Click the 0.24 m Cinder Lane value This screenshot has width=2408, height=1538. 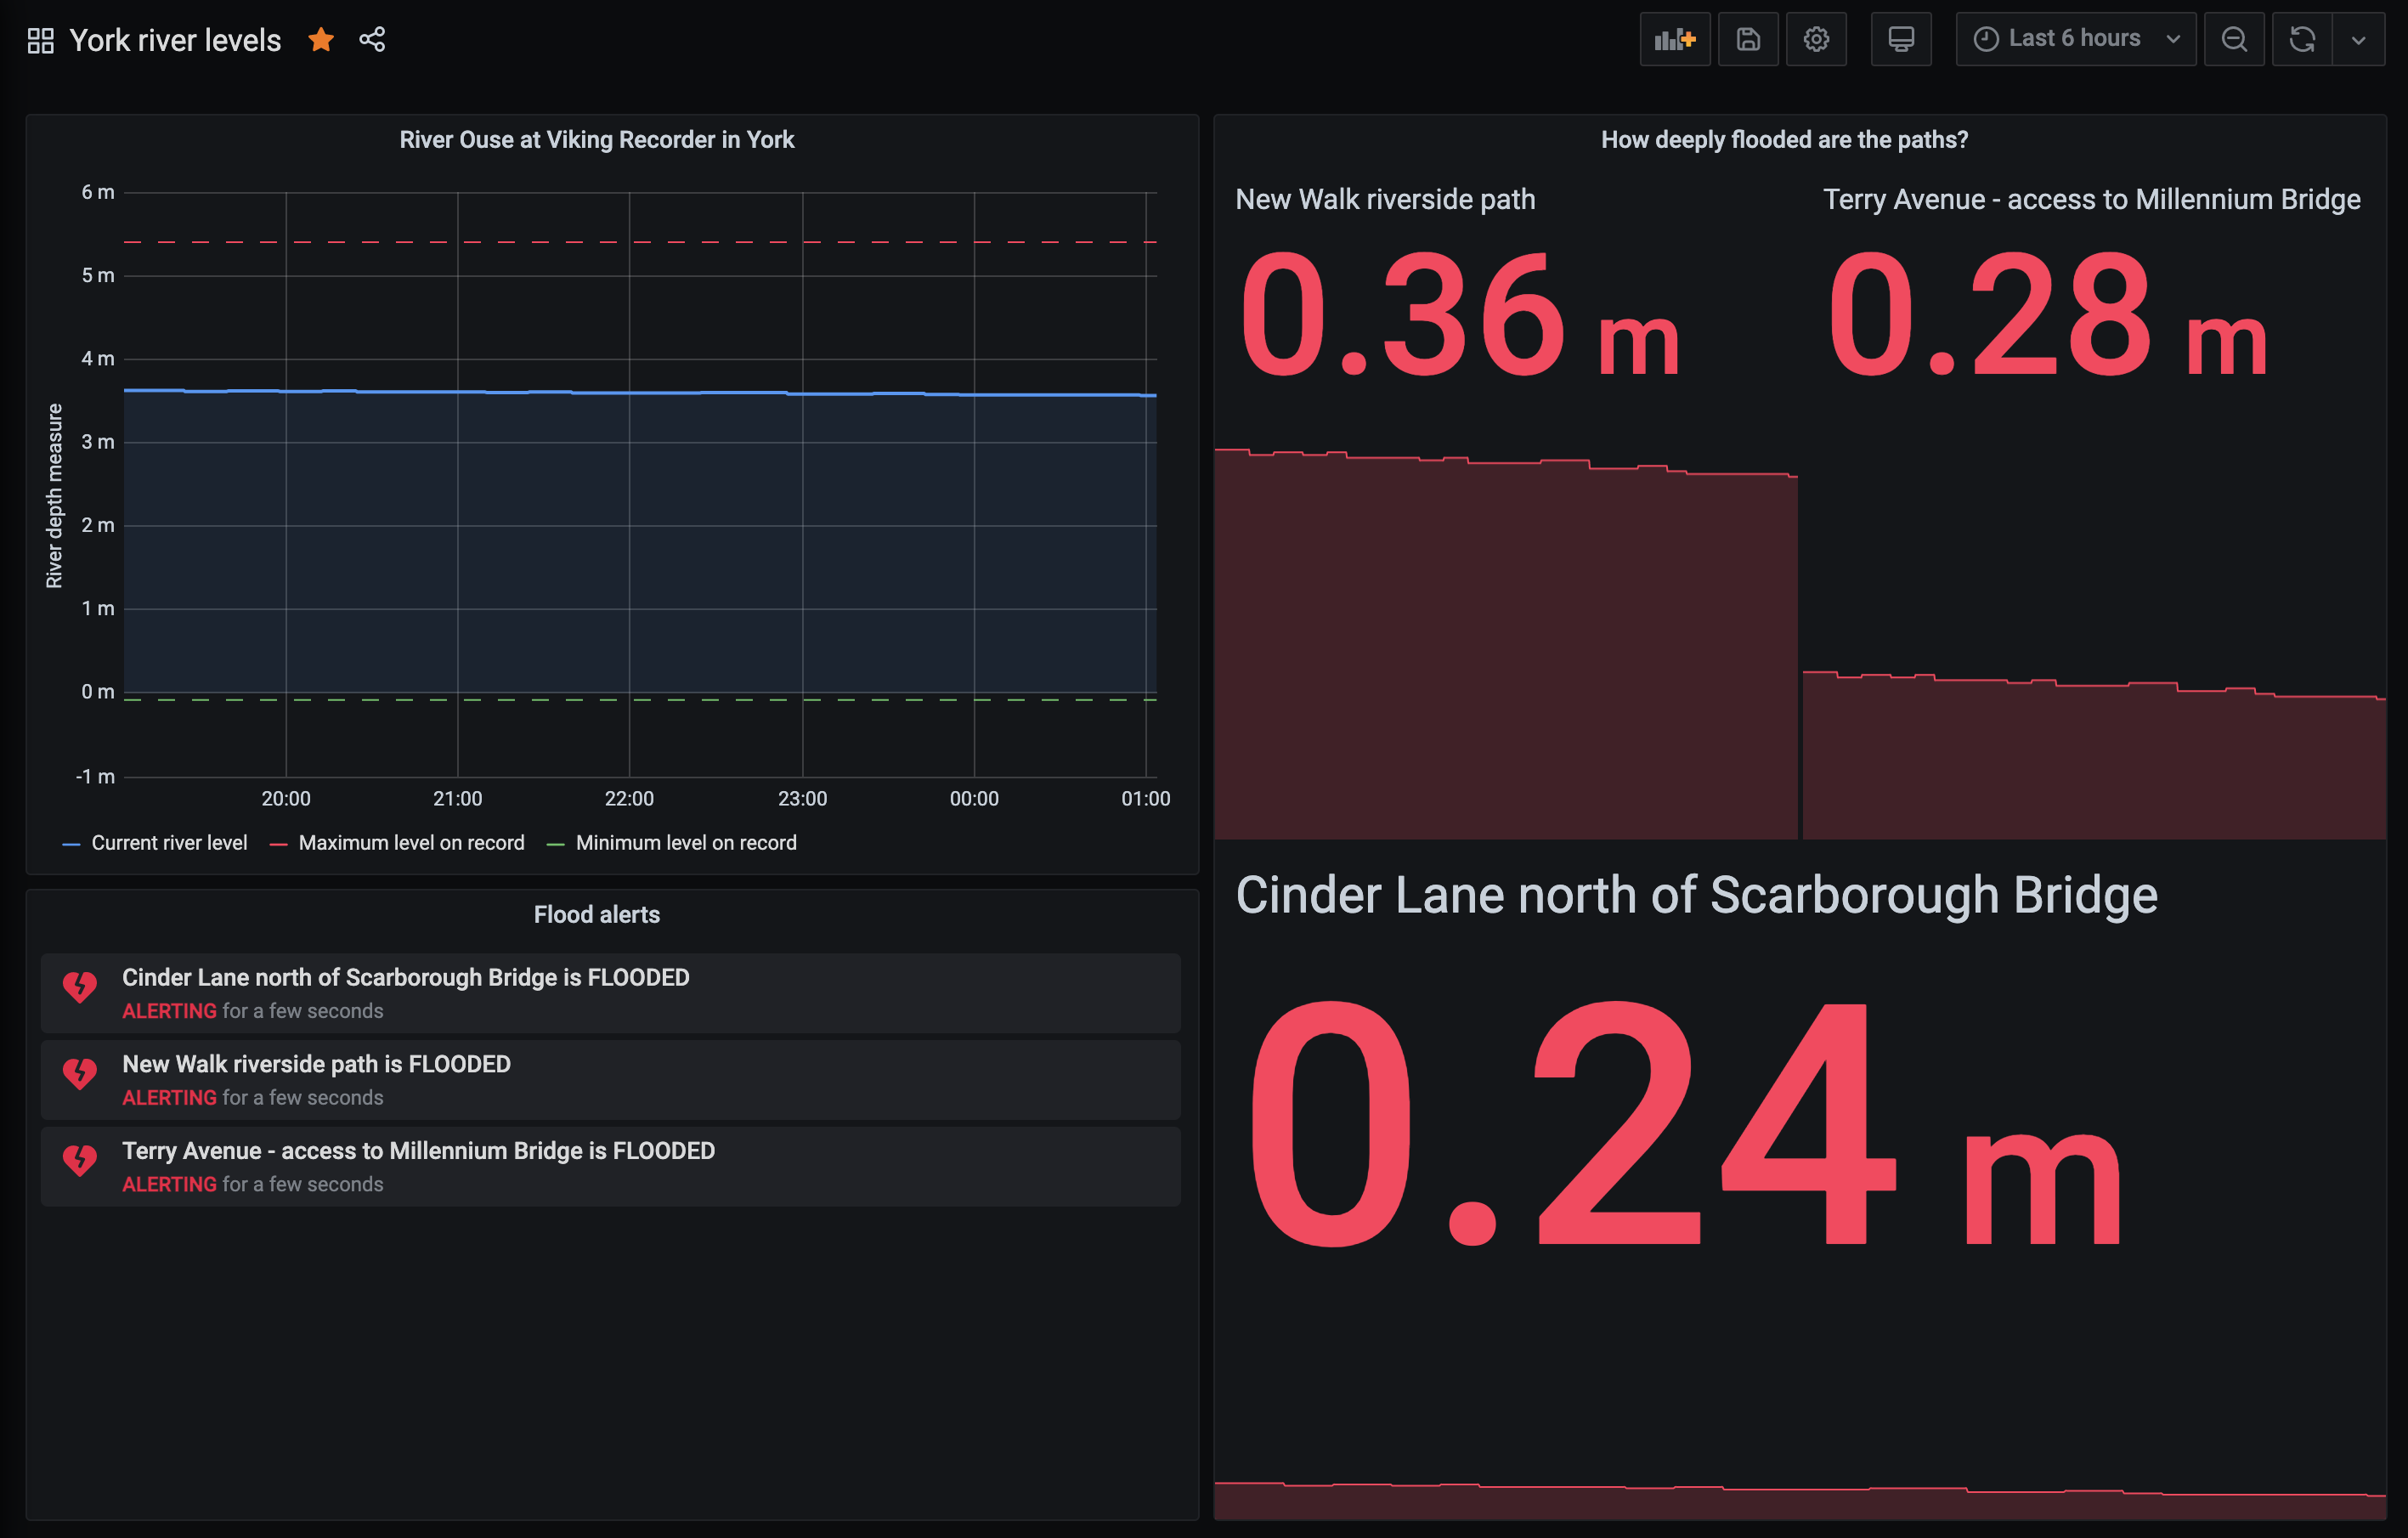coord(1685,1125)
